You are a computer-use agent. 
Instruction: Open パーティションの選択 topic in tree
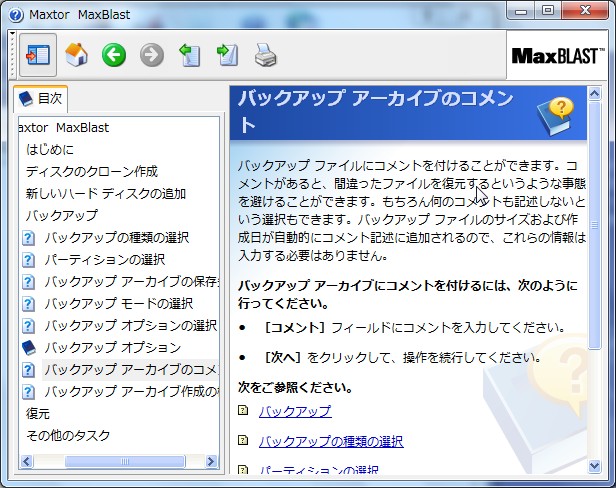[x=105, y=259]
